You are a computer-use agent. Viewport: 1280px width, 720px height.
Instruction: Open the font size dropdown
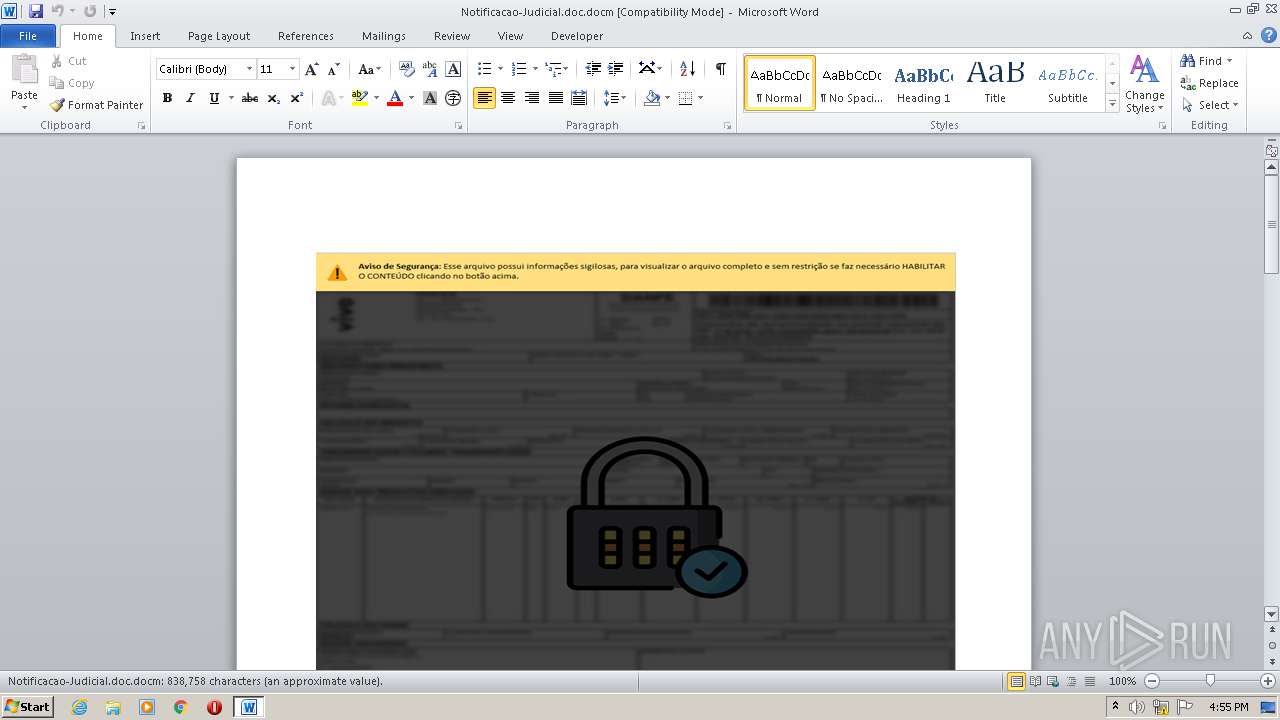(x=292, y=69)
